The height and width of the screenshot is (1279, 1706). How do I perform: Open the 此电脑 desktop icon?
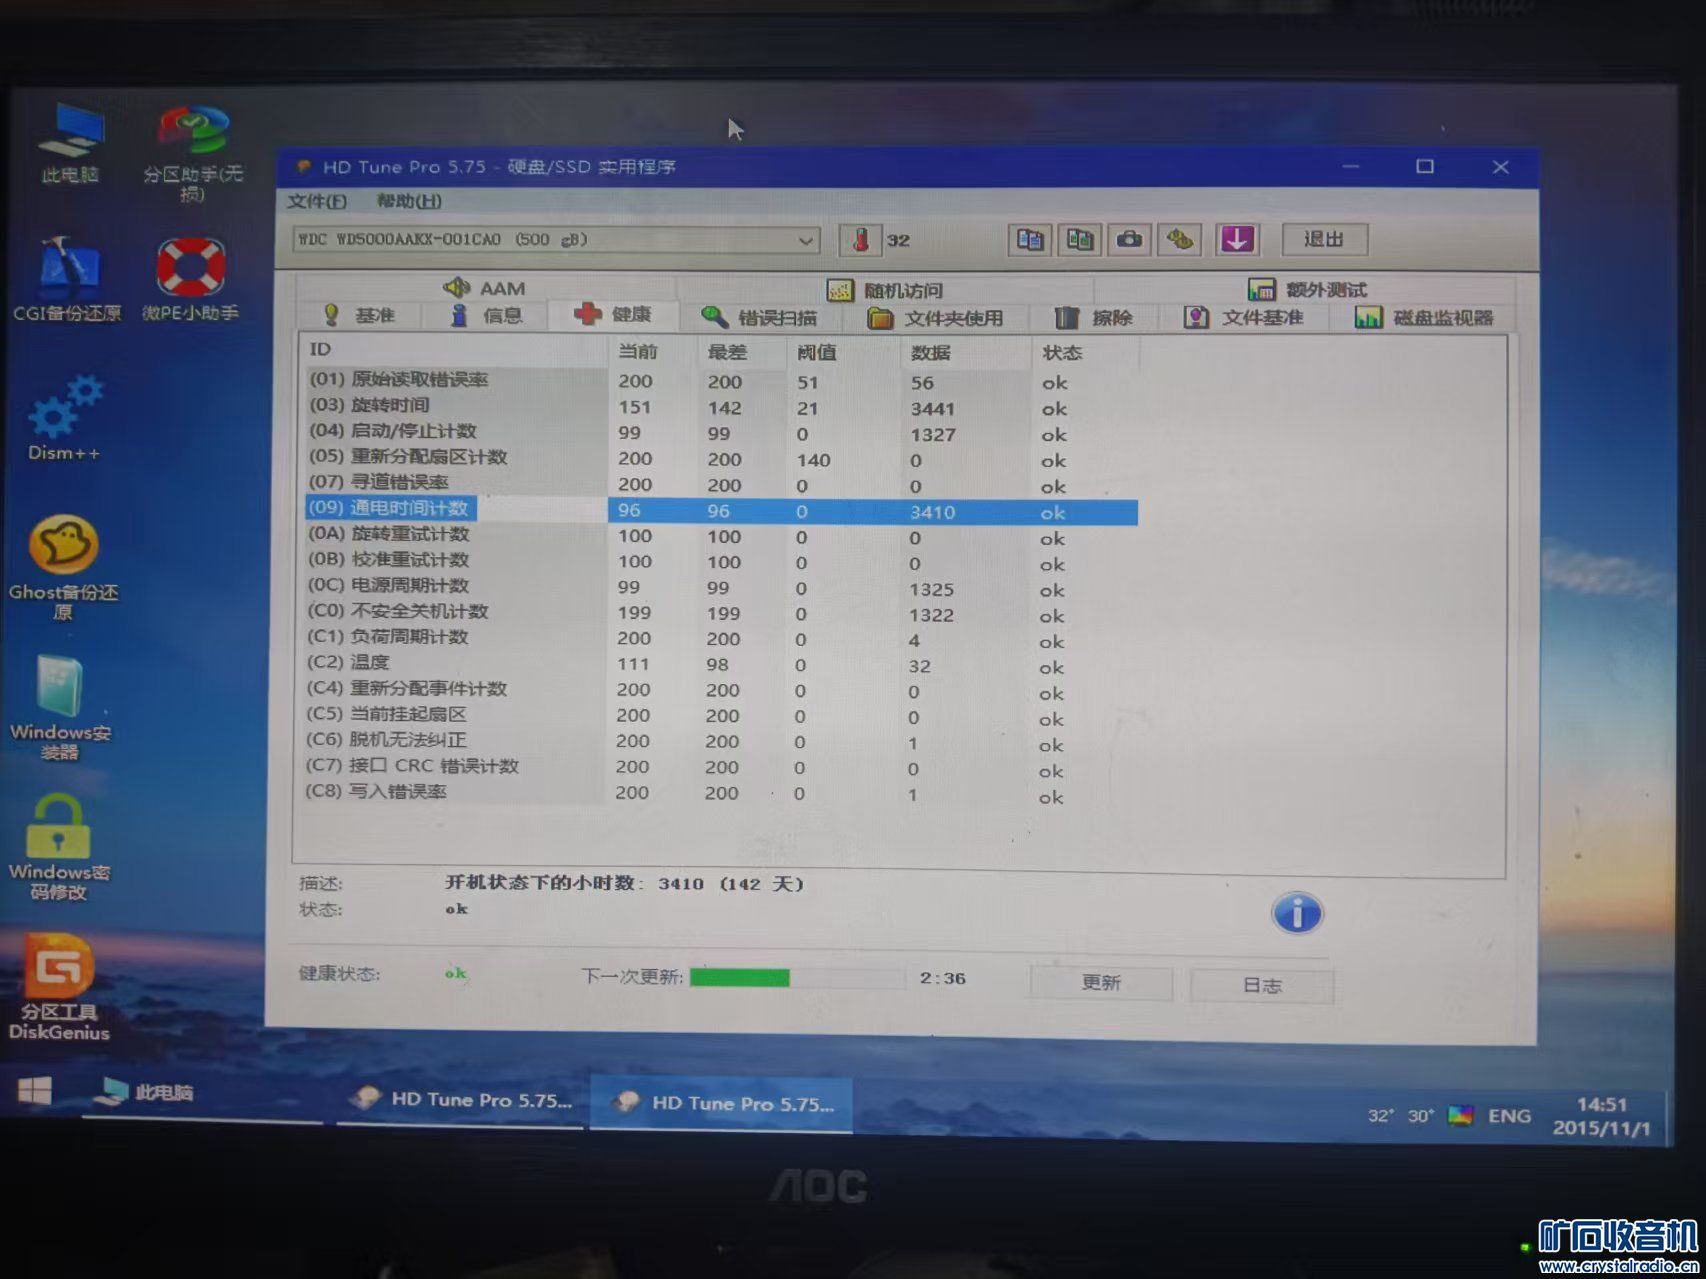click(71, 144)
